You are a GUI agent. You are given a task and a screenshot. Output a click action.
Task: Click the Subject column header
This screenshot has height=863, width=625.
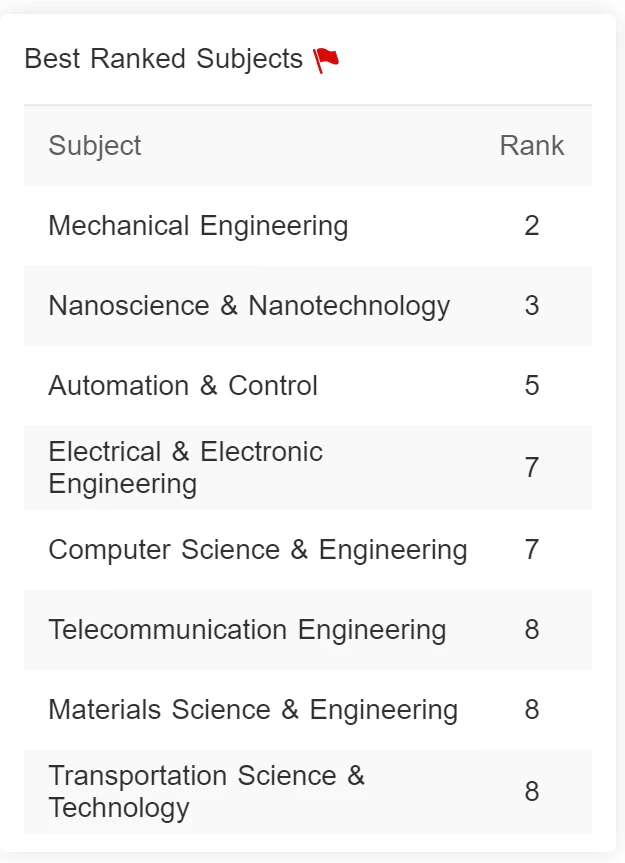click(95, 146)
